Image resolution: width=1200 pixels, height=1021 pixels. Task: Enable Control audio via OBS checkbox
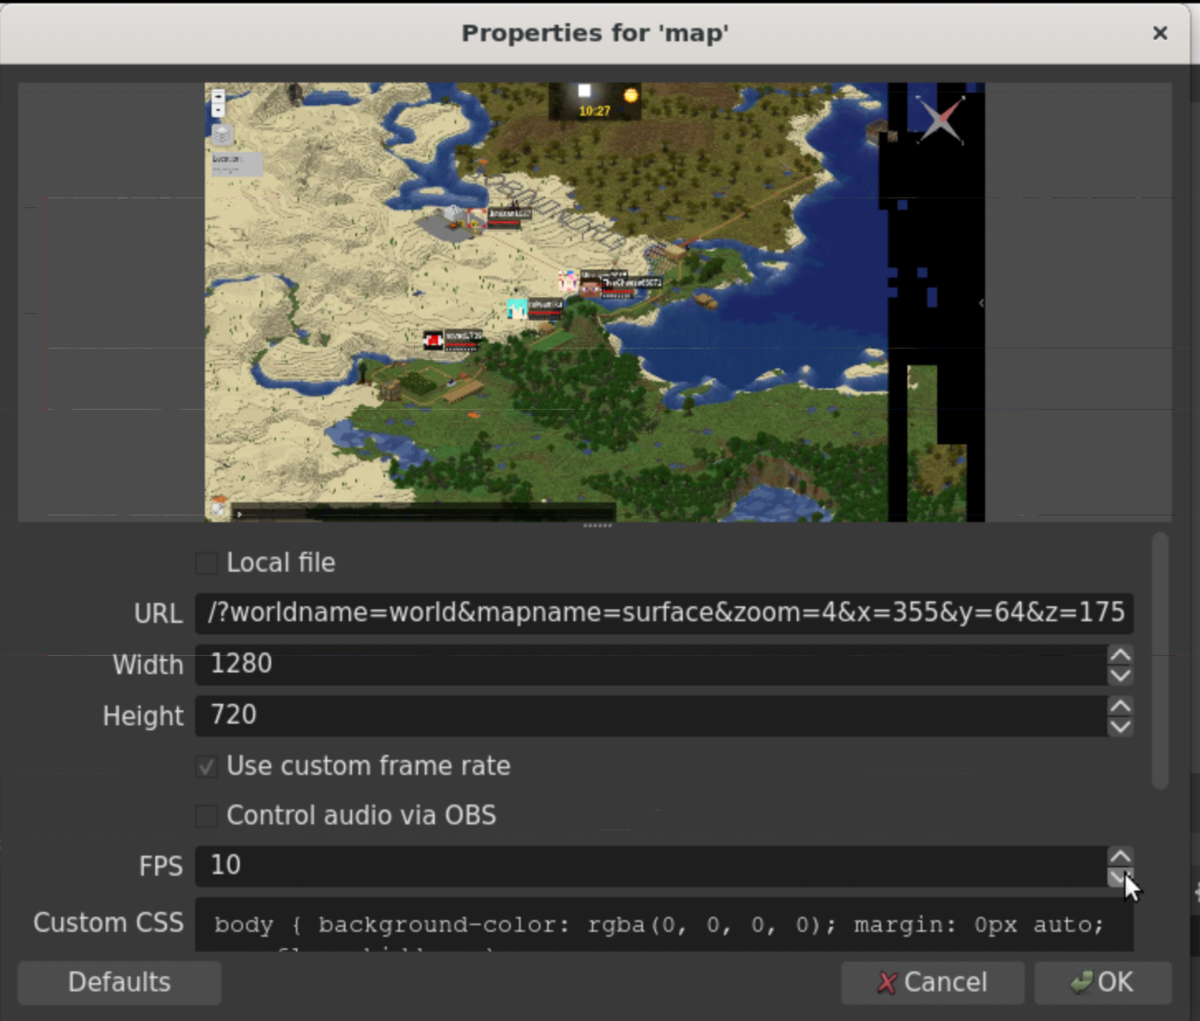click(207, 816)
